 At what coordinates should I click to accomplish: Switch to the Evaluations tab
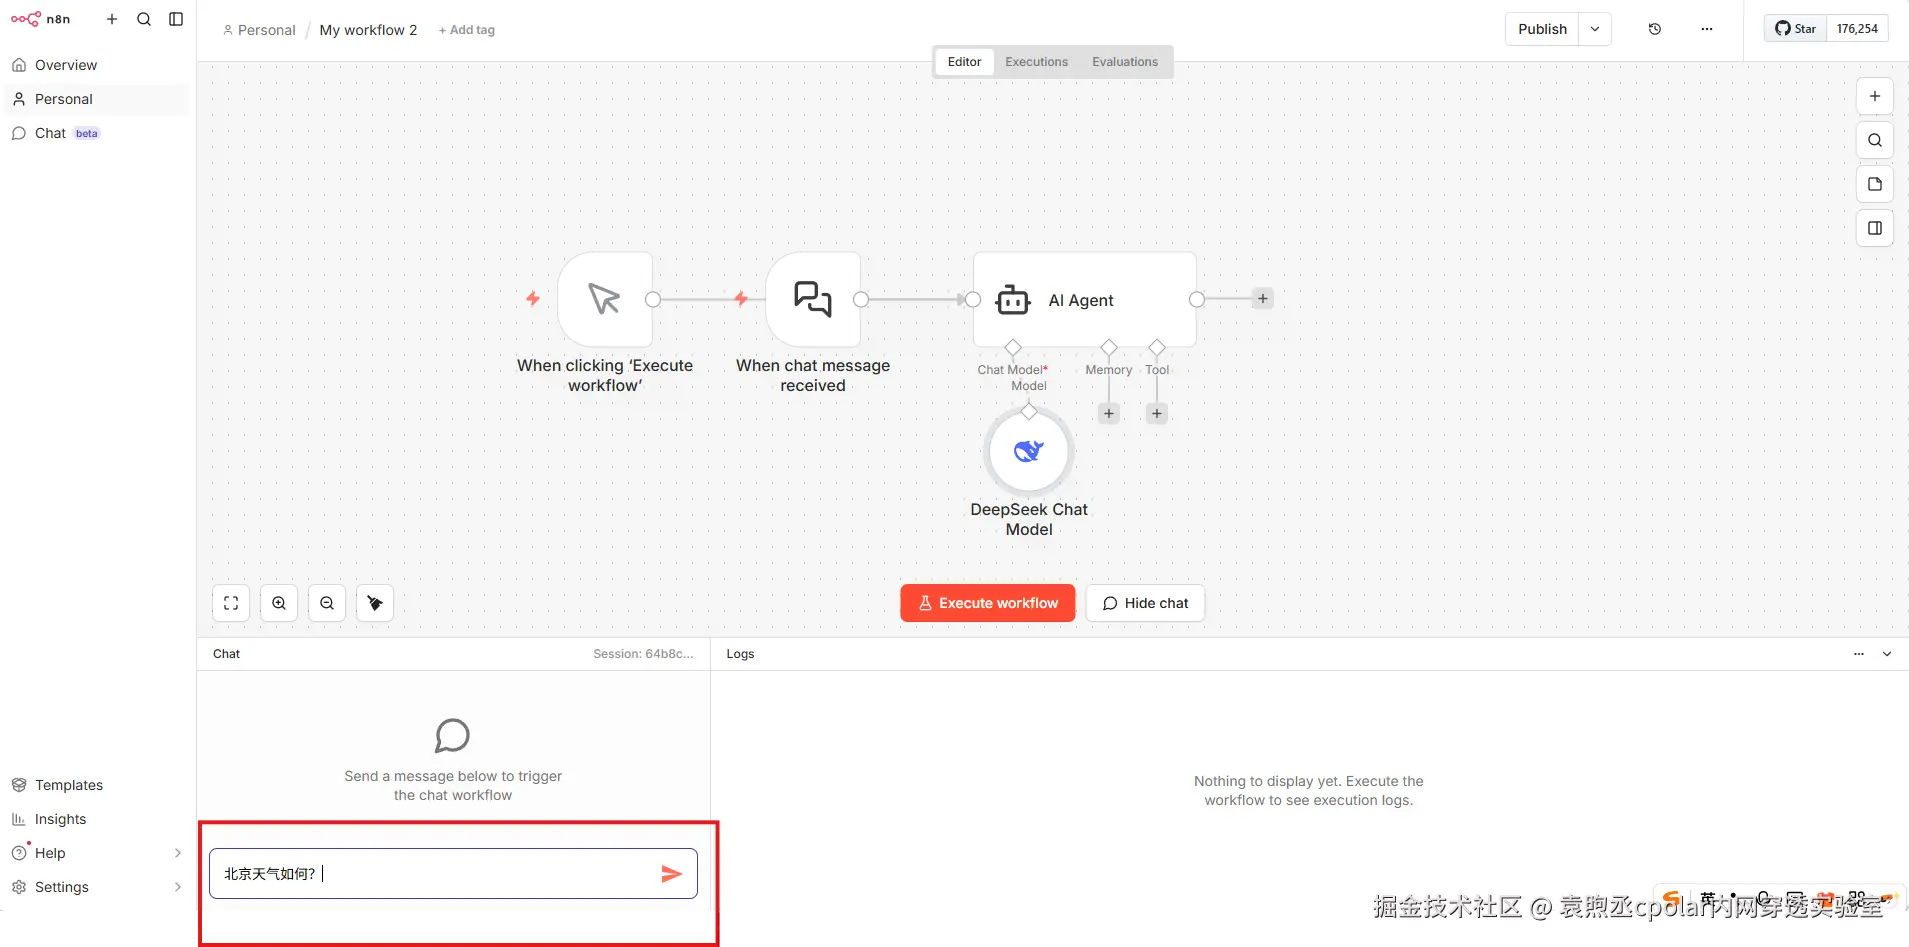coord(1125,62)
